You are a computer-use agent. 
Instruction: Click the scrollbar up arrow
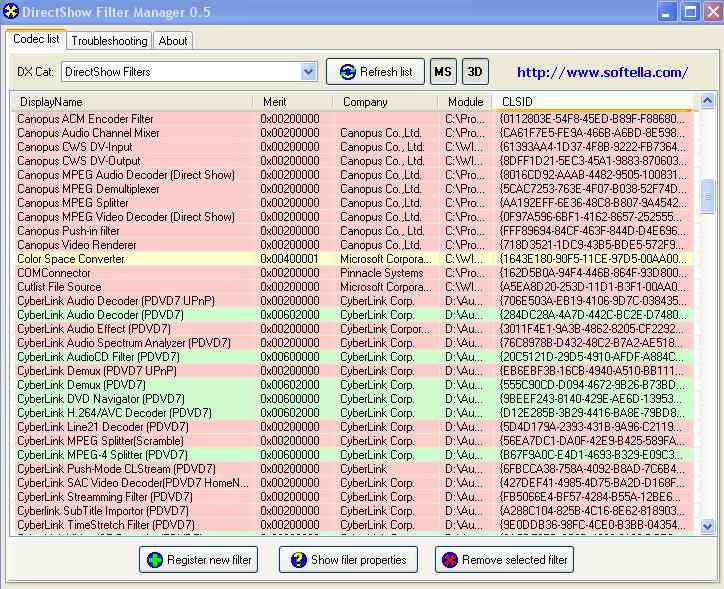[x=707, y=101]
